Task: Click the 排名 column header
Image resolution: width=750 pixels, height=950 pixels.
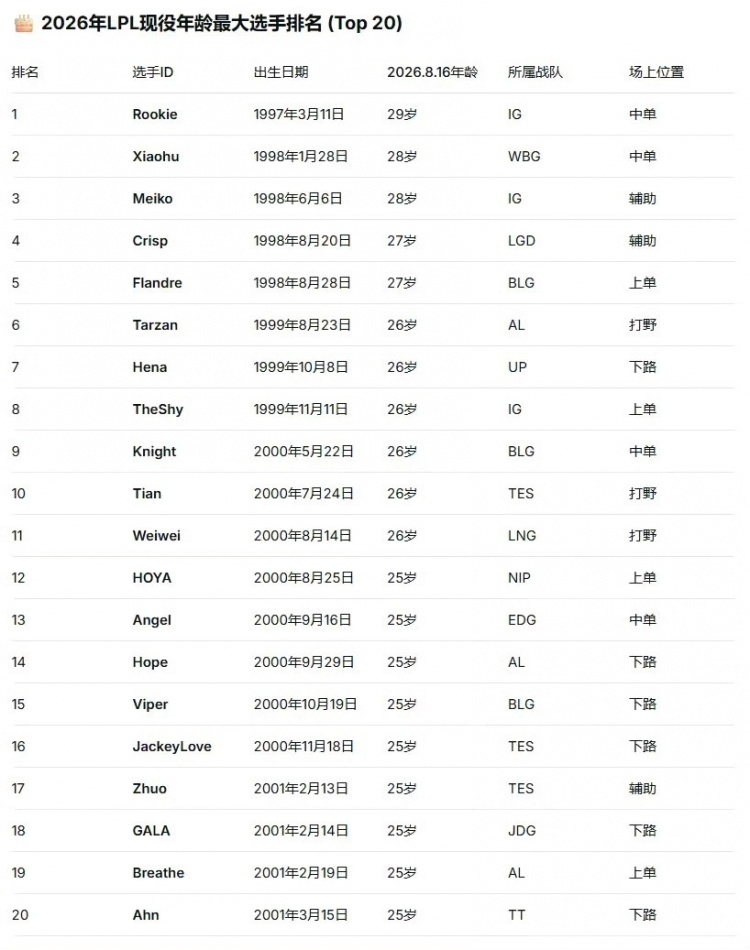Action: point(25,72)
